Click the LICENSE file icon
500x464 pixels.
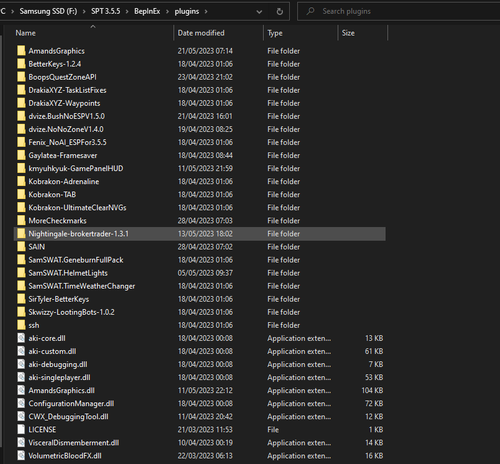pos(21,430)
